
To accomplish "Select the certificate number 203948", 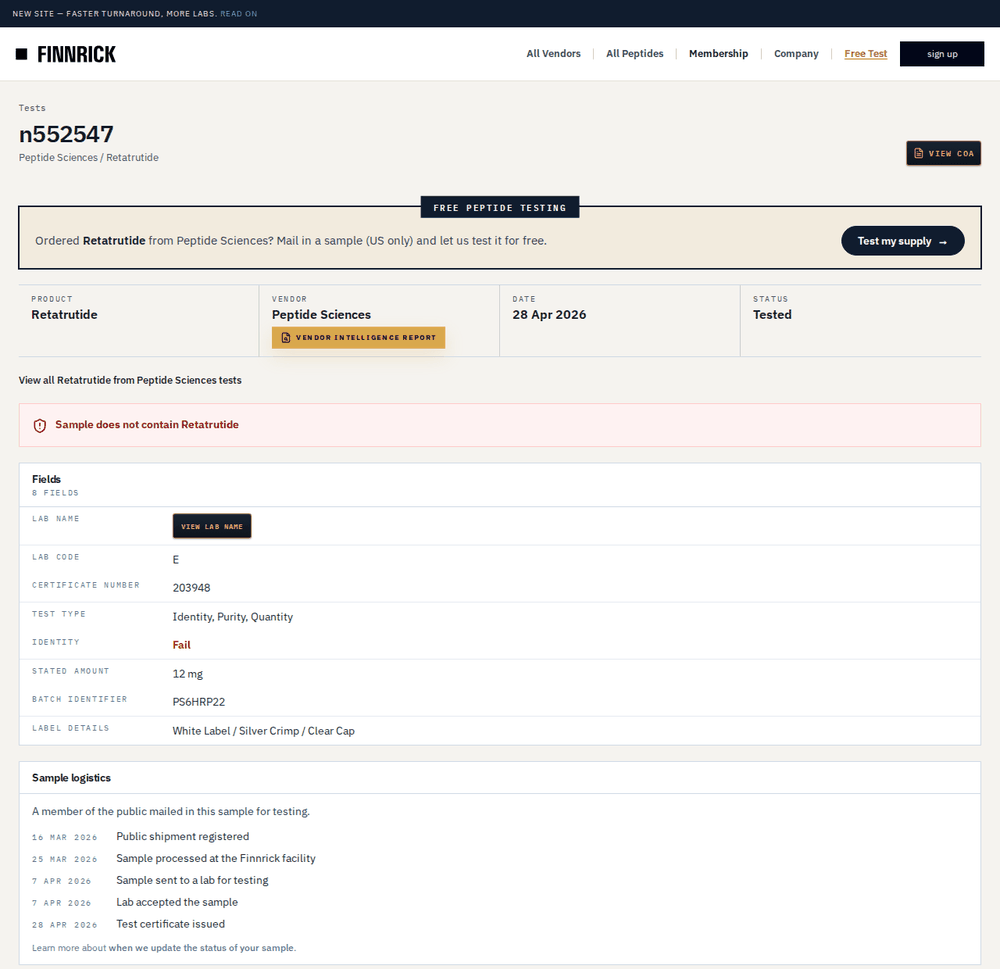I will (191, 588).
